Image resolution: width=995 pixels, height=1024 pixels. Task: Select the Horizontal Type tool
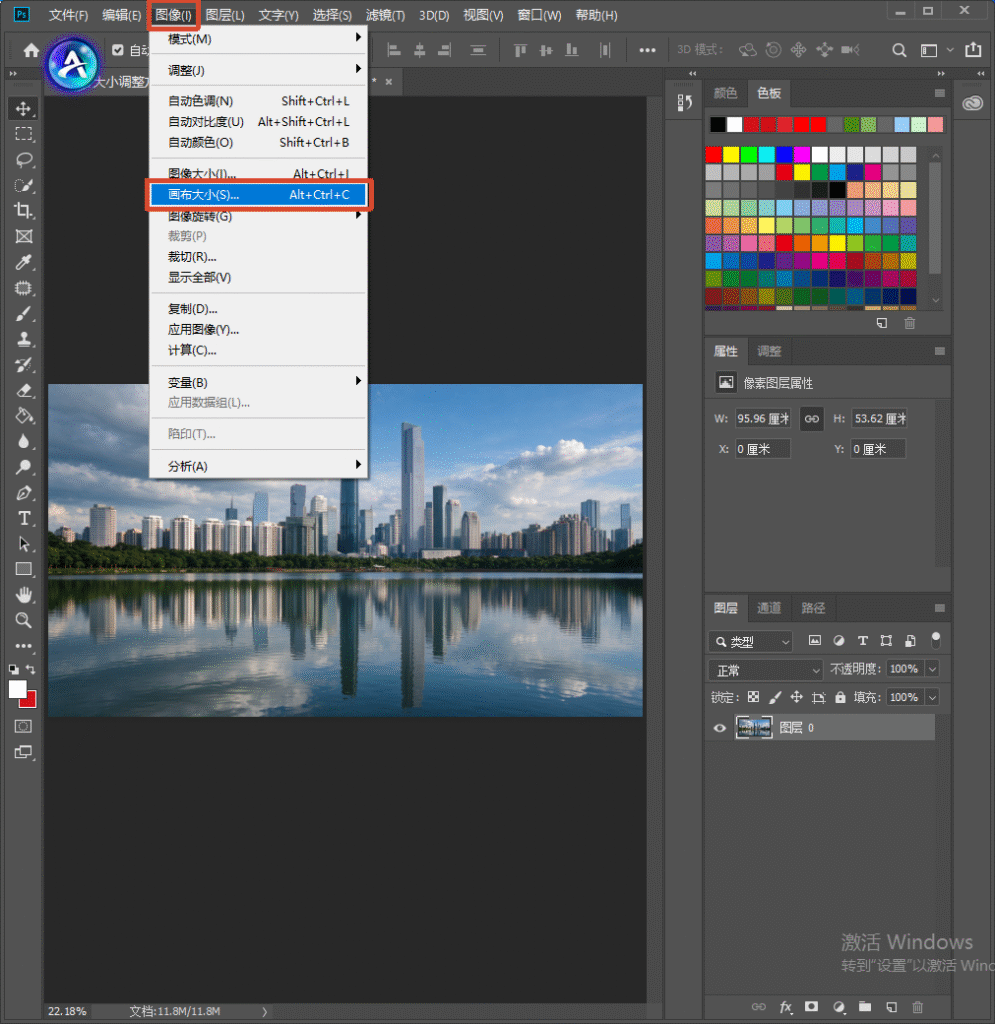click(24, 519)
